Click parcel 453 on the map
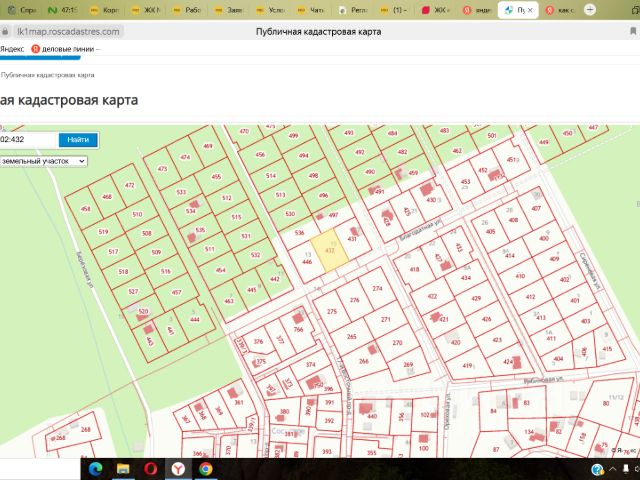This screenshot has height=480, width=640. tap(465, 182)
